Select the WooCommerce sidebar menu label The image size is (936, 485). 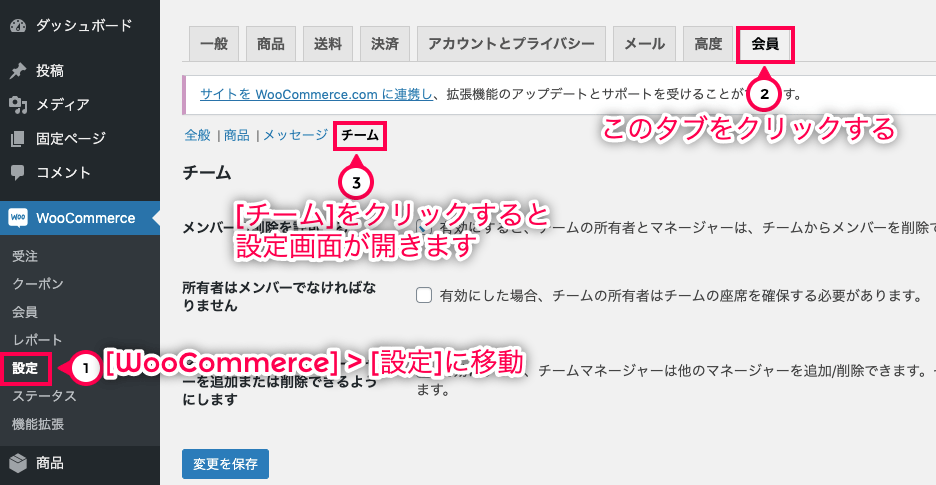[x=85, y=218]
